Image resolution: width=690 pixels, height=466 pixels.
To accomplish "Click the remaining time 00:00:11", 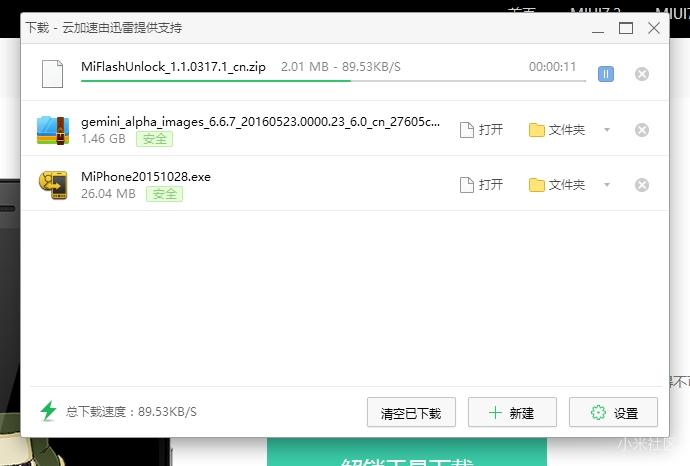I will click(x=552, y=67).
